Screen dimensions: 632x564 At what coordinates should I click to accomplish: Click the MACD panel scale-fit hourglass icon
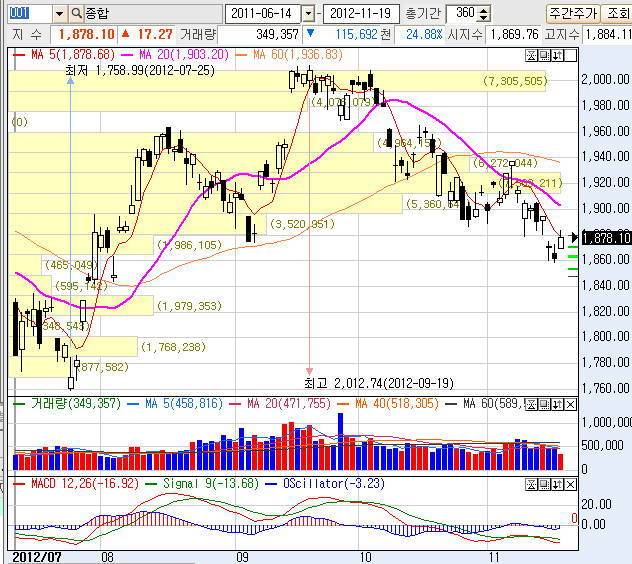click(532, 485)
